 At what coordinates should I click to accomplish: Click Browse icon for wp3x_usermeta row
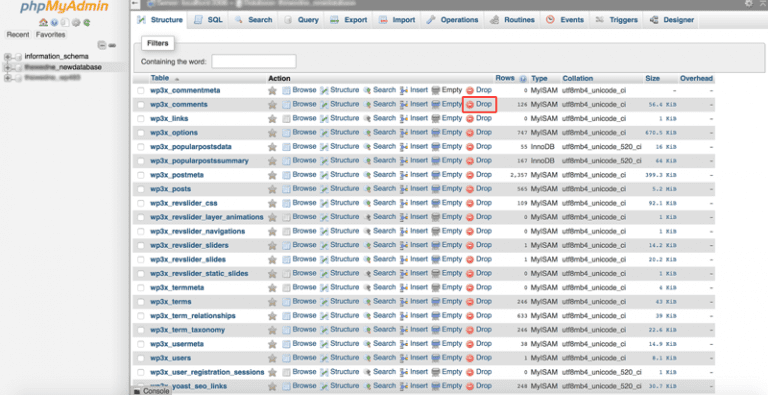(287, 344)
